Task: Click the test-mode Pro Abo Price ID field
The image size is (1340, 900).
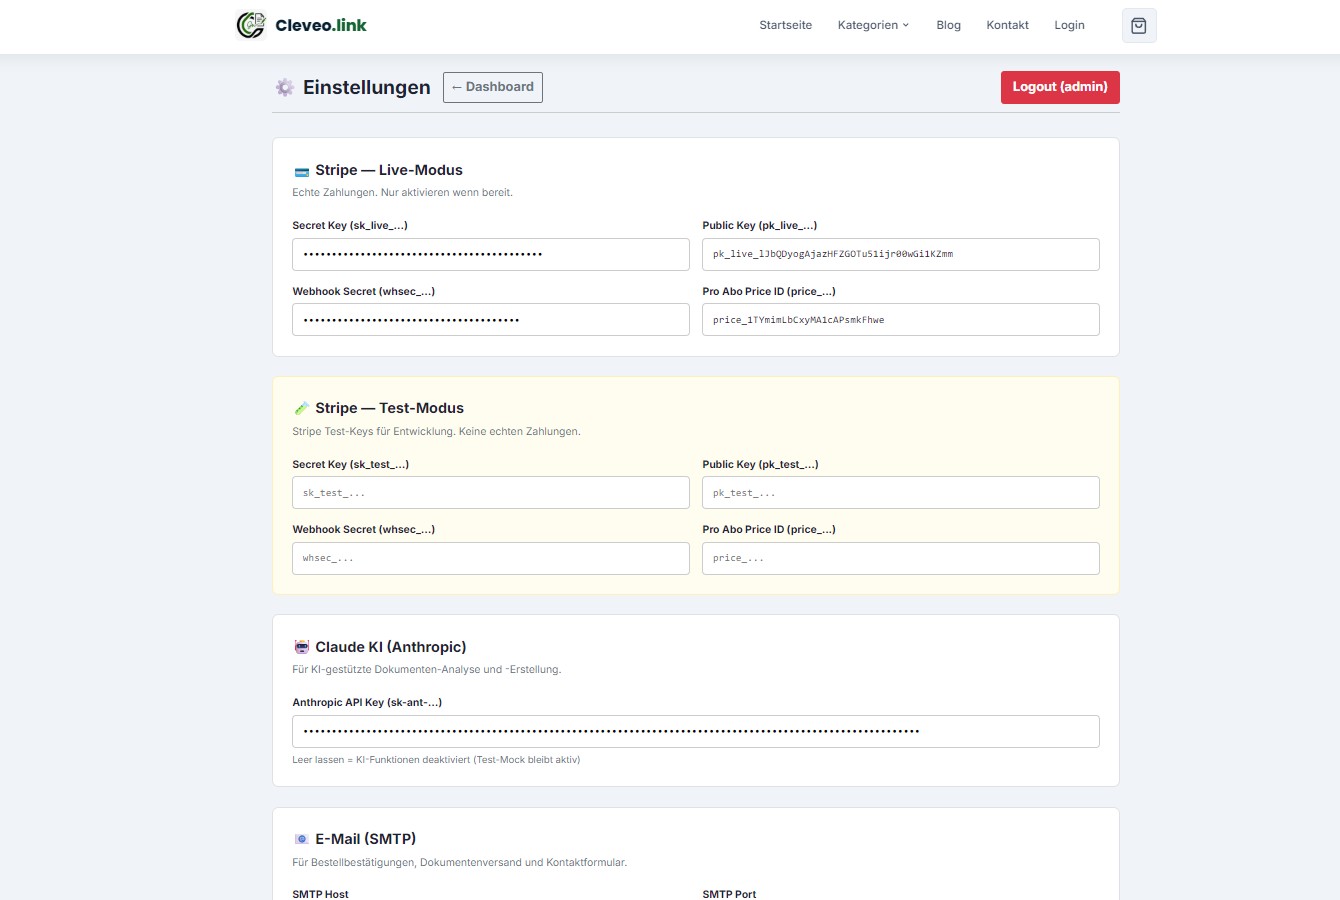Action: [901, 558]
